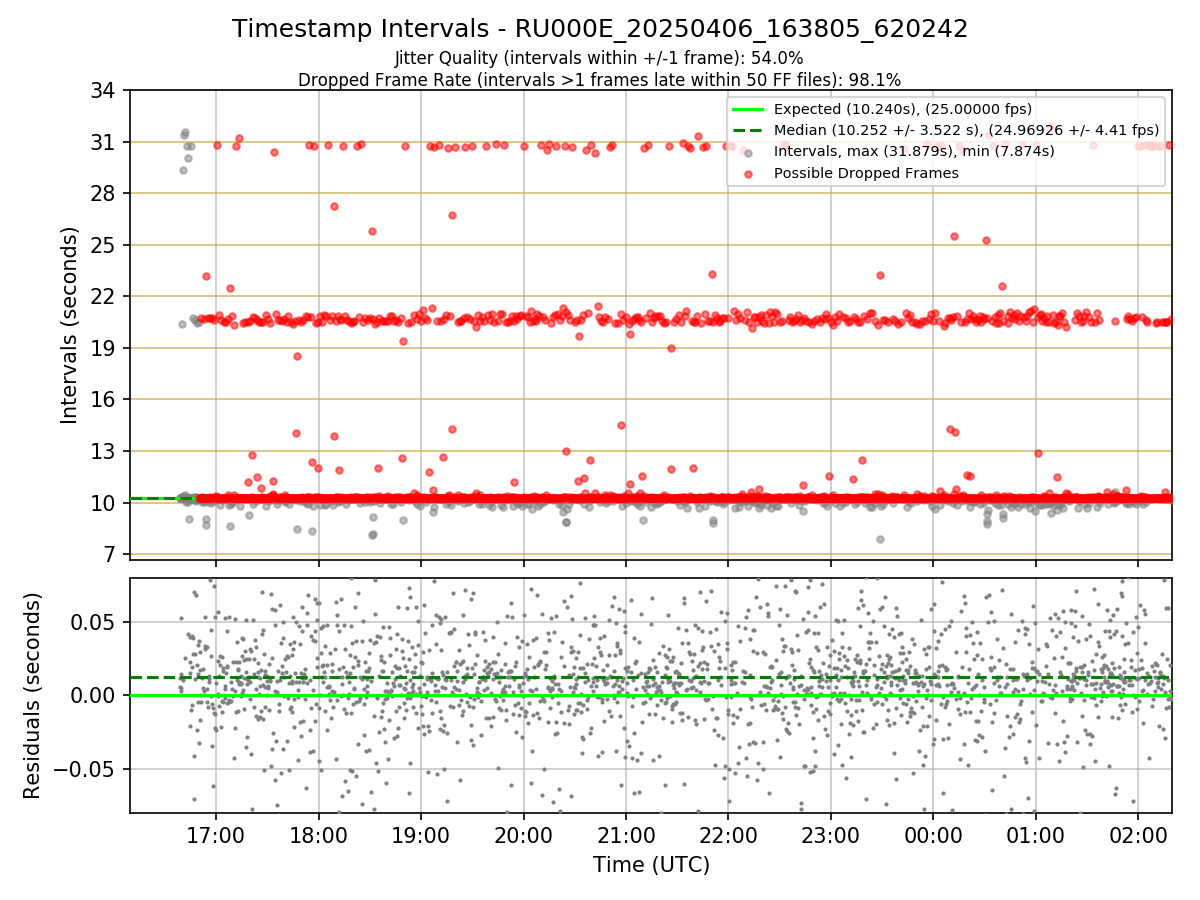Screen dimensions: 1200x900
Task: Click the x-axis tick label "22:00"
Action: (x=728, y=834)
